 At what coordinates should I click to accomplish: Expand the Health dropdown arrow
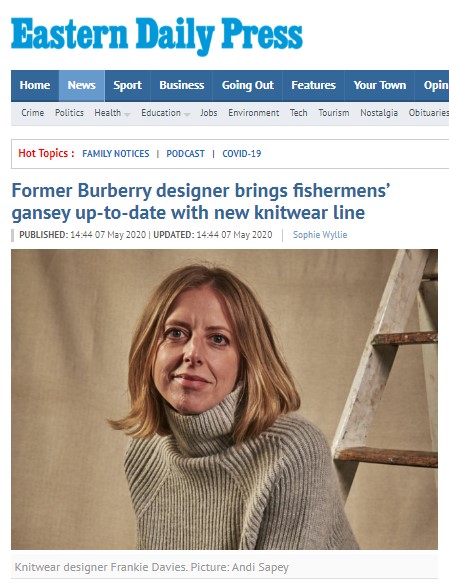pos(127,115)
